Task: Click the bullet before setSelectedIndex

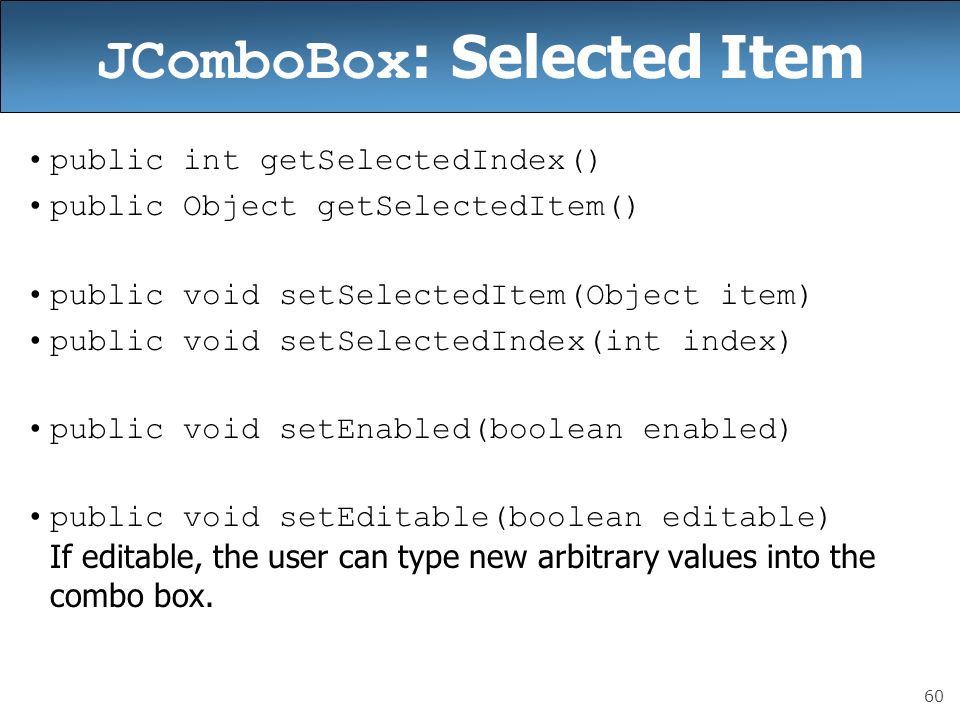Action: pos(36,340)
